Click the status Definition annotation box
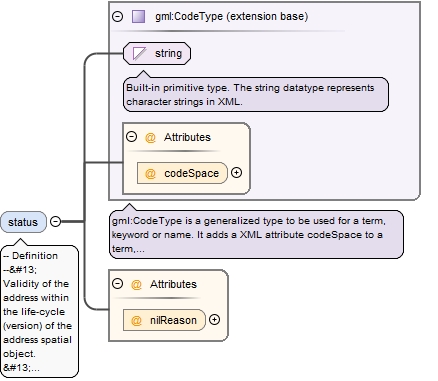Viewport: 438px width, 381px height. click(40, 312)
